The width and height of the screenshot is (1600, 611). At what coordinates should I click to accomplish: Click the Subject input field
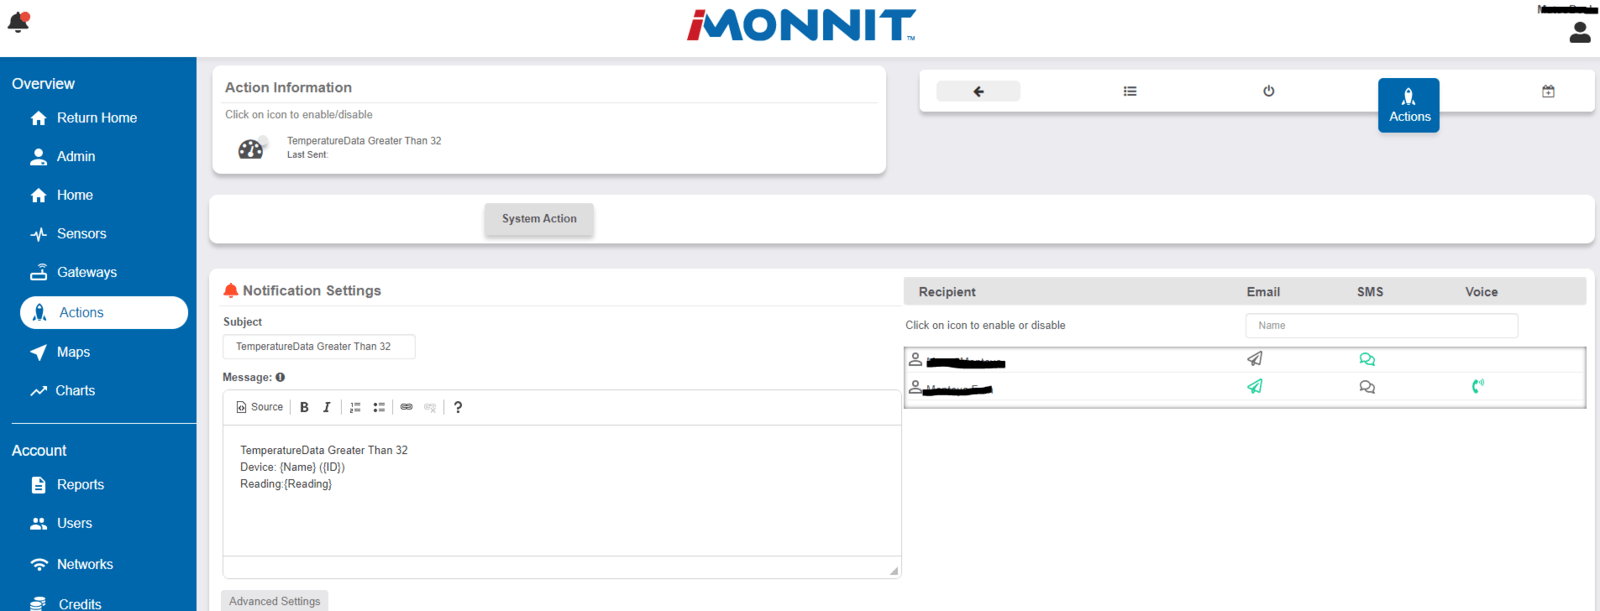(319, 346)
